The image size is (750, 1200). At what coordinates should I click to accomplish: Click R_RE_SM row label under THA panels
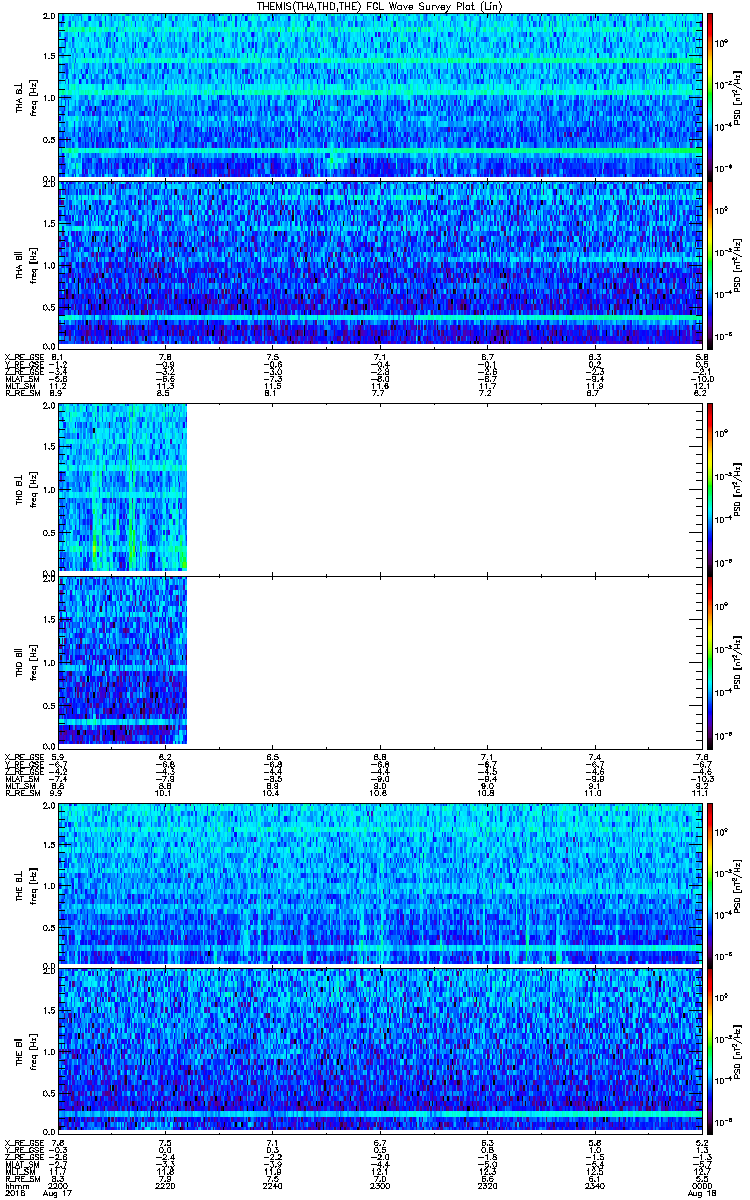(22, 392)
